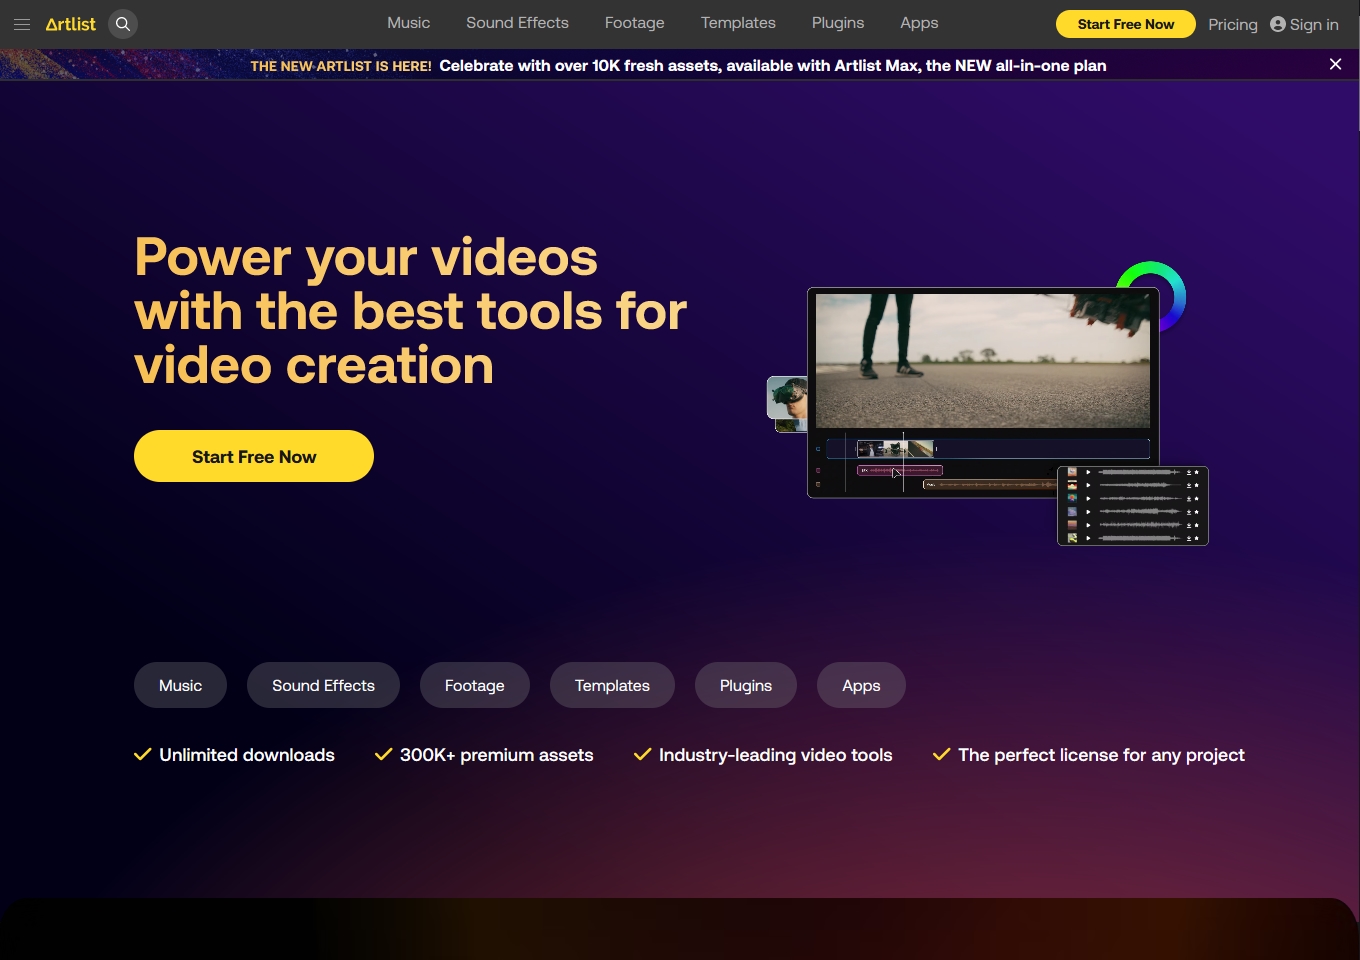Open Plugins in the top navigation
Image resolution: width=1360 pixels, height=960 pixels.
(838, 23)
